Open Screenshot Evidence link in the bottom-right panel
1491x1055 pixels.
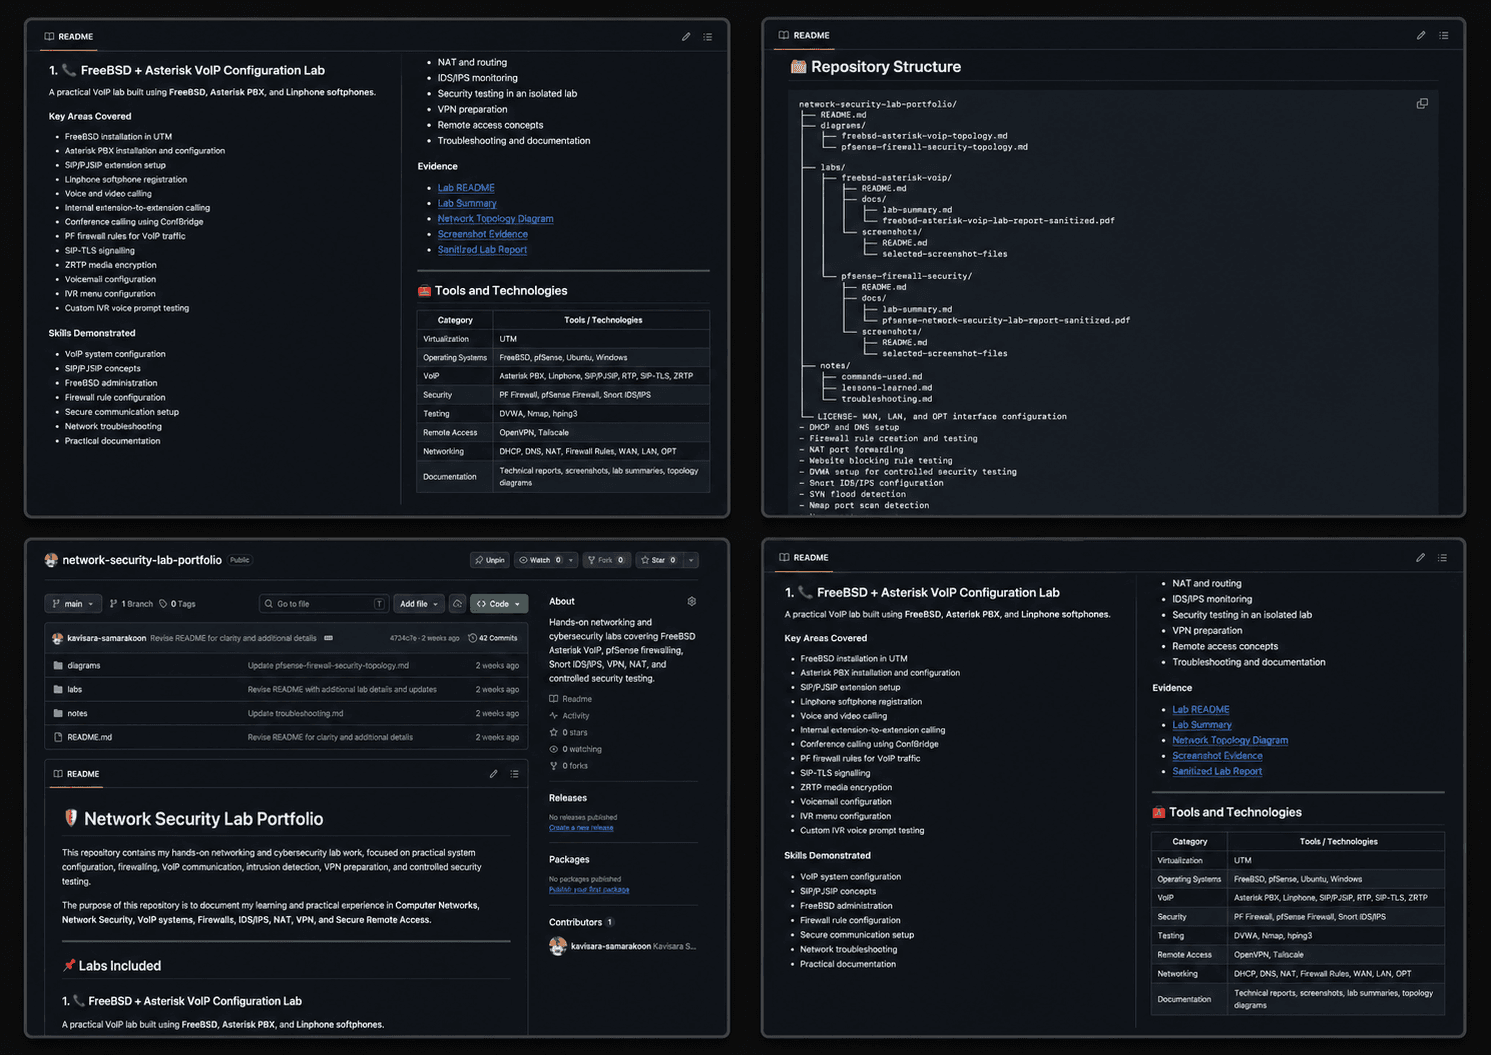coord(1217,756)
